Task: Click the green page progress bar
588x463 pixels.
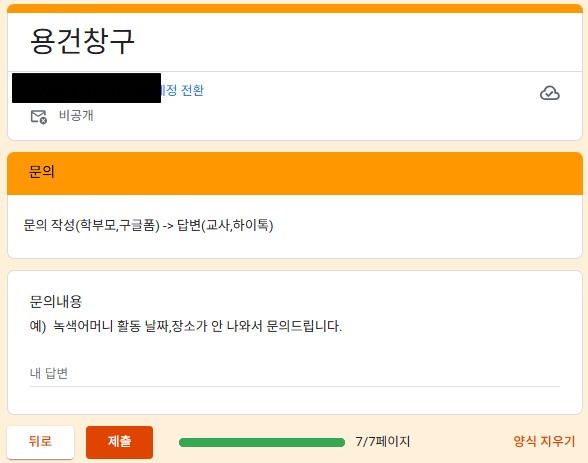Action: tap(262, 442)
